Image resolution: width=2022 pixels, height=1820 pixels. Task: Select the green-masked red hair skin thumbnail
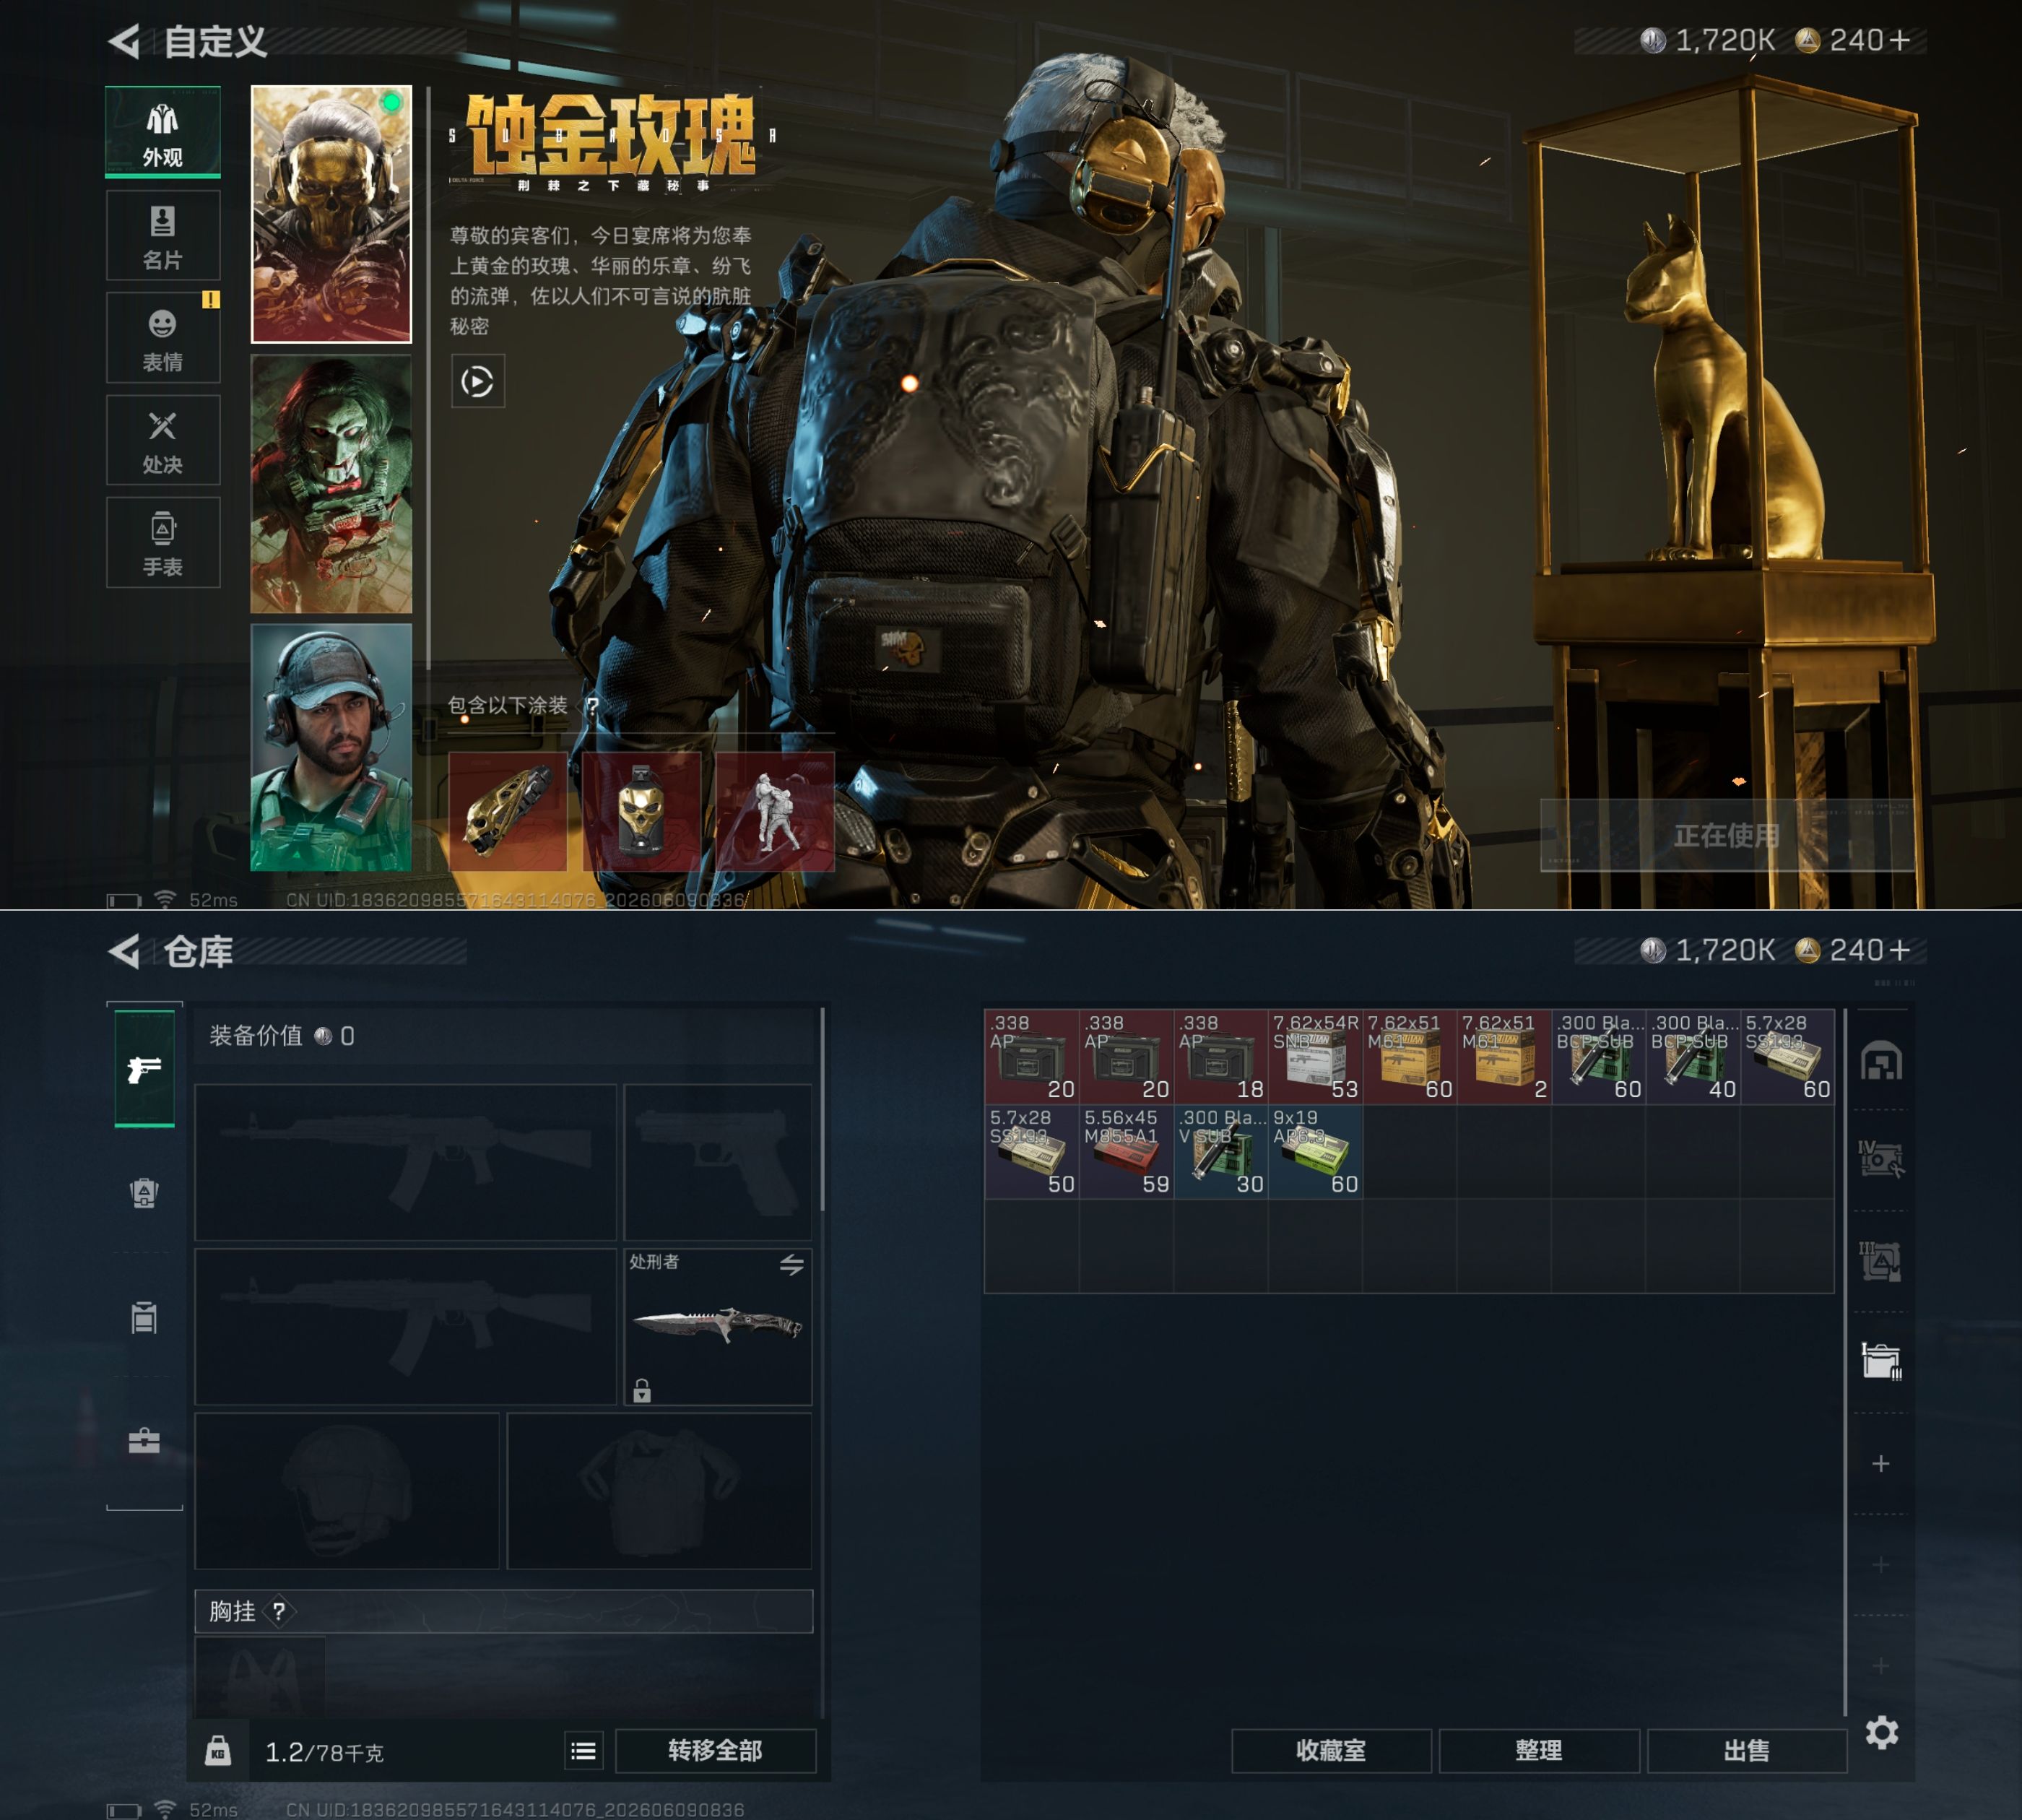331,484
